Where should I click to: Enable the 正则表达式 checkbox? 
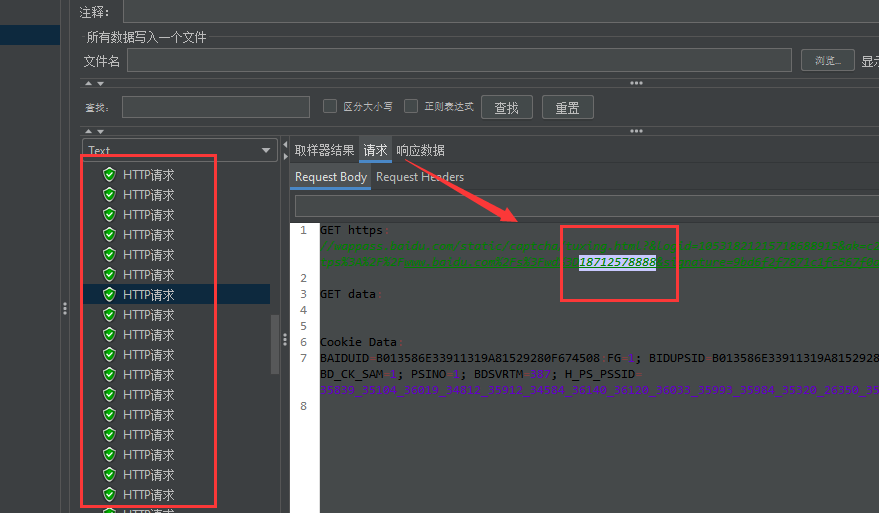(411, 106)
